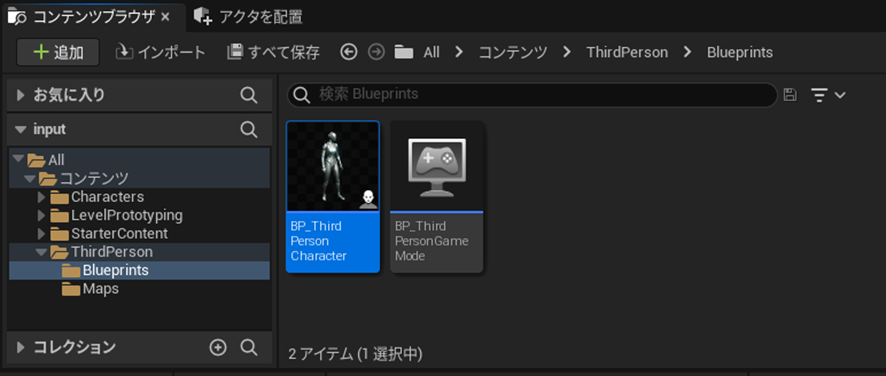Click the LevelPrototyping folder icon in tree

59,215
